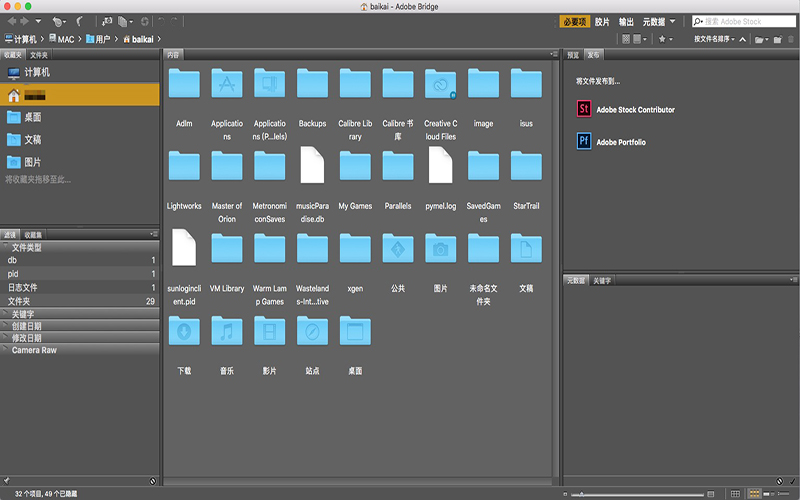This screenshot has height=500, width=800.
Task: Clear filters icon in filter panel
Action: [153, 481]
